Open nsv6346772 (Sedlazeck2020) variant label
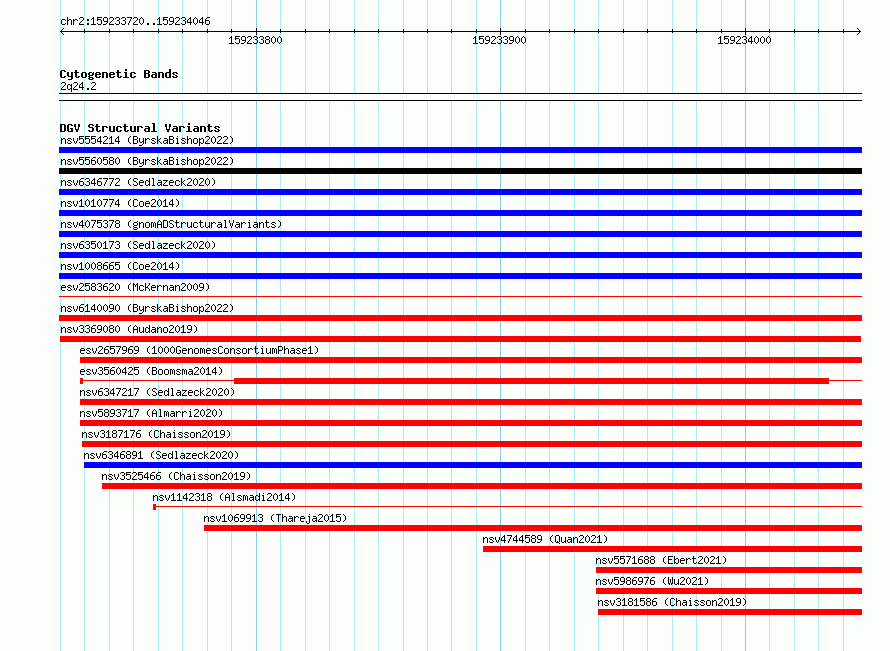This screenshot has width=890, height=651. 138,182
